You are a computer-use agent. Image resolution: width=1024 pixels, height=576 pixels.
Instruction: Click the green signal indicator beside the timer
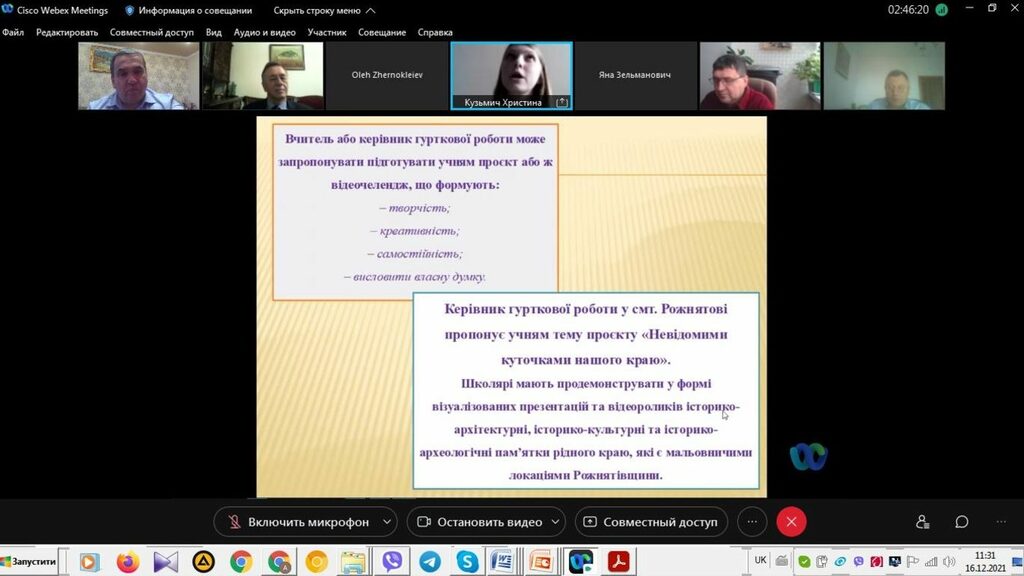coord(941,10)
